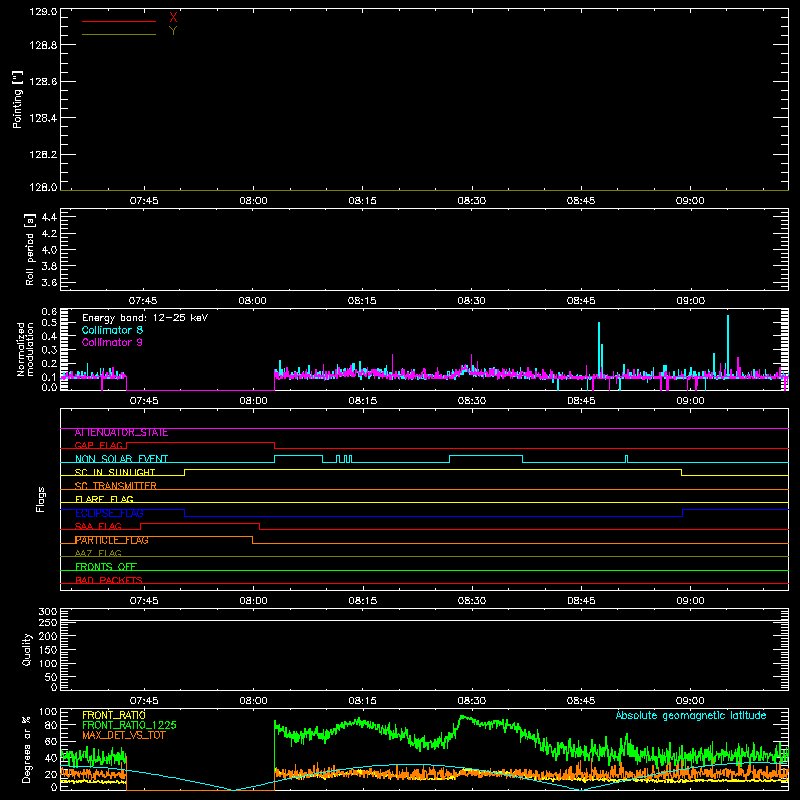Click the SC_TRANSMITTER flag label
The image size is (800, 800).
(115, 486)
